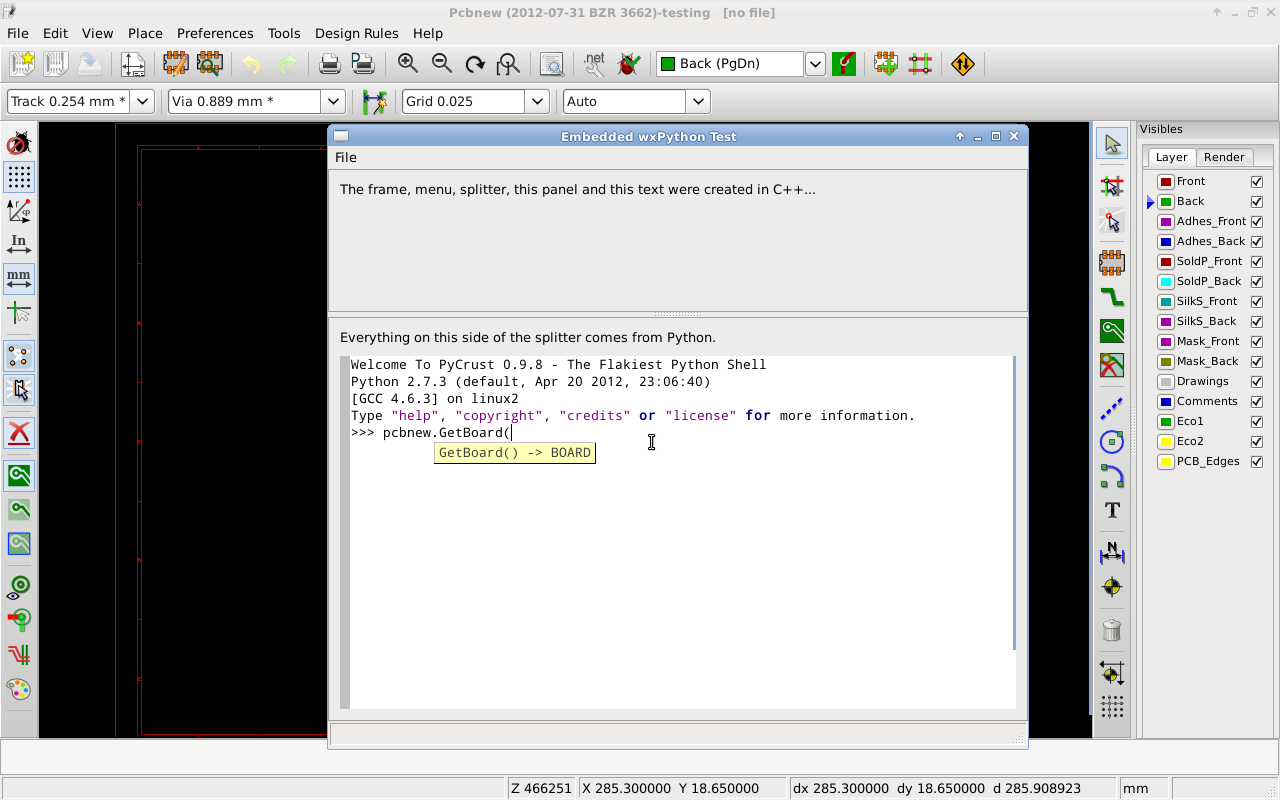Expand the Grid size dropdown

(x=537, y=101)
